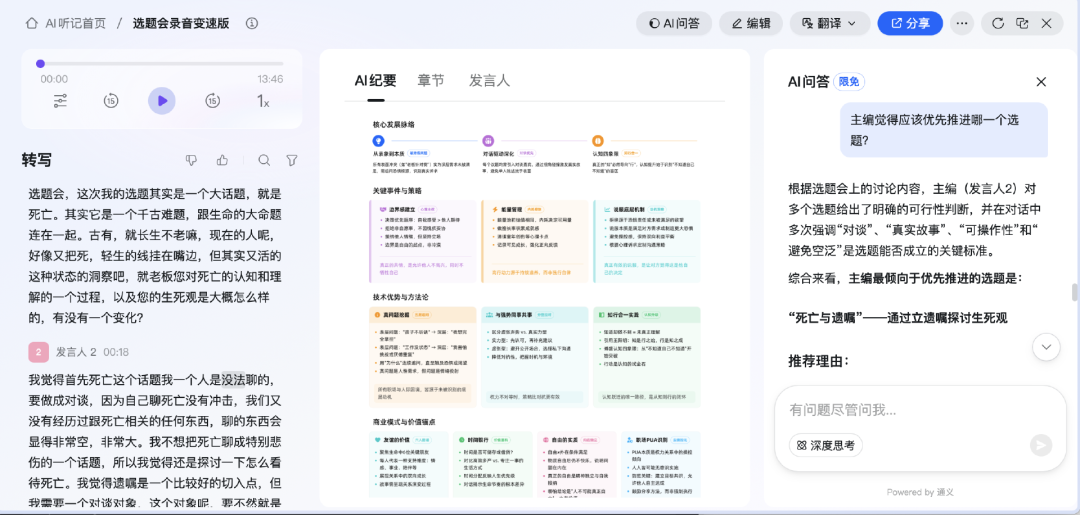Toggle 深度思考 deep thinking mode
The image size is (1080, 515).
[x=825, y=445]
